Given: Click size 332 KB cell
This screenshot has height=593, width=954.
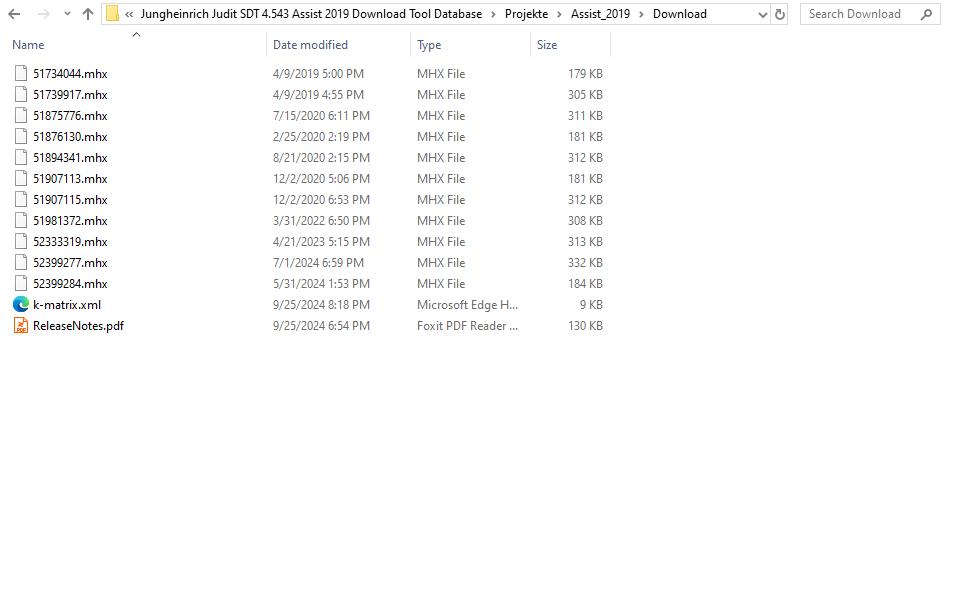Looking at the screenshot, I should (x=585, y=263).
